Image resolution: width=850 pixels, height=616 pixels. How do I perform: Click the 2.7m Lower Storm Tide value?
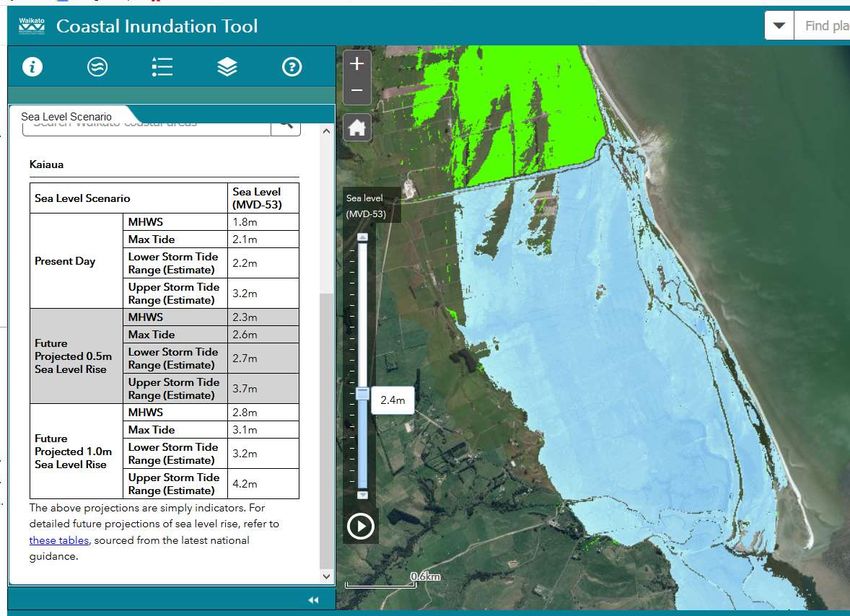[x=244, y=358]
